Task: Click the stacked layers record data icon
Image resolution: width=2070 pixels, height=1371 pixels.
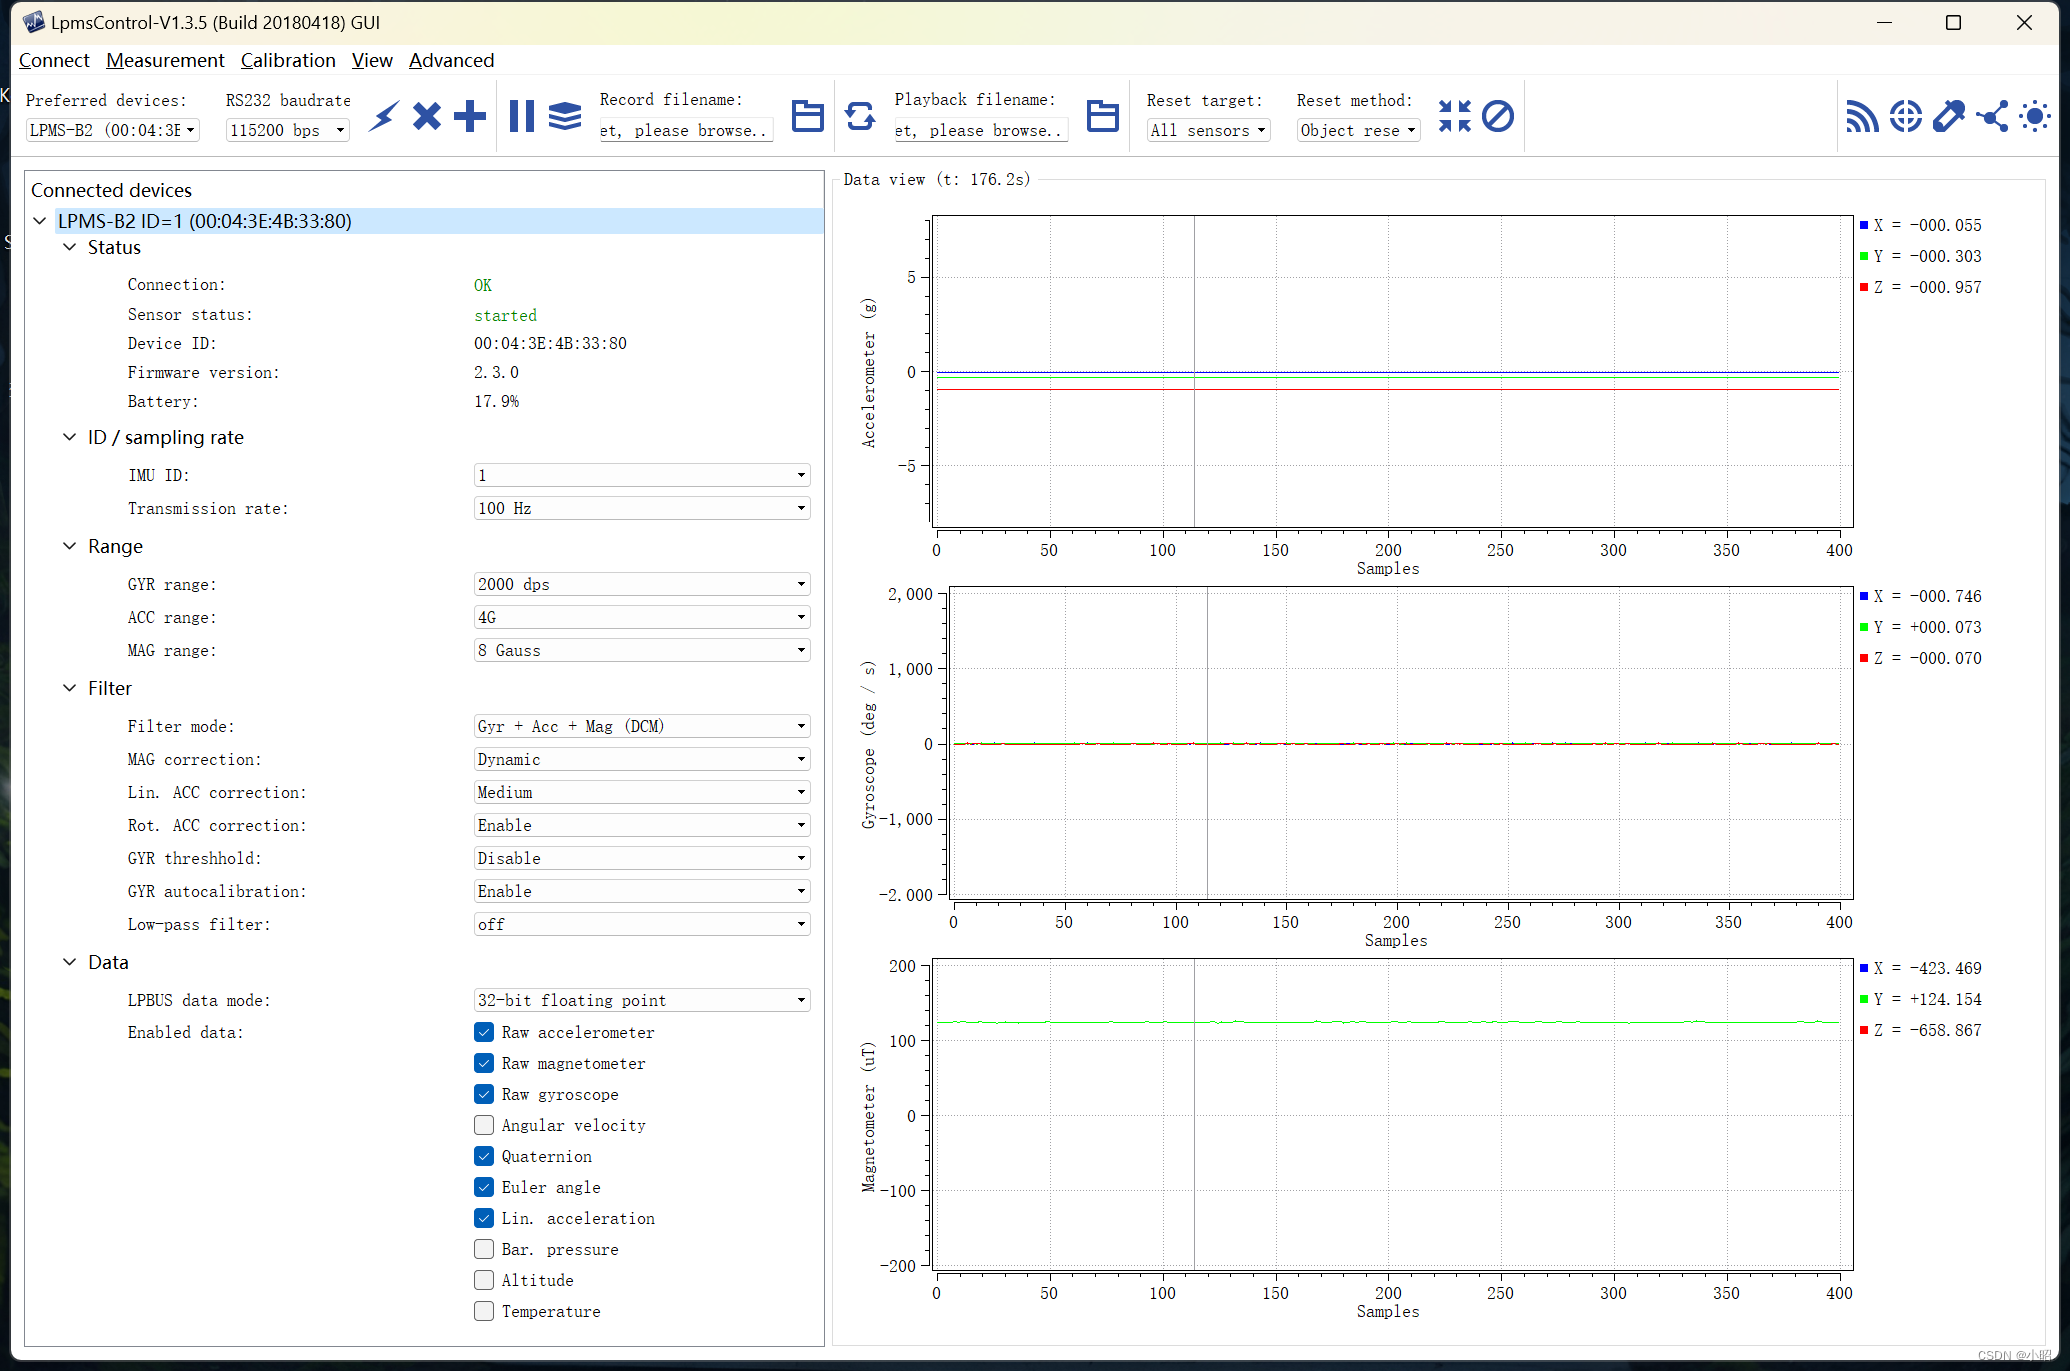Action: click(x=565, y=116)
